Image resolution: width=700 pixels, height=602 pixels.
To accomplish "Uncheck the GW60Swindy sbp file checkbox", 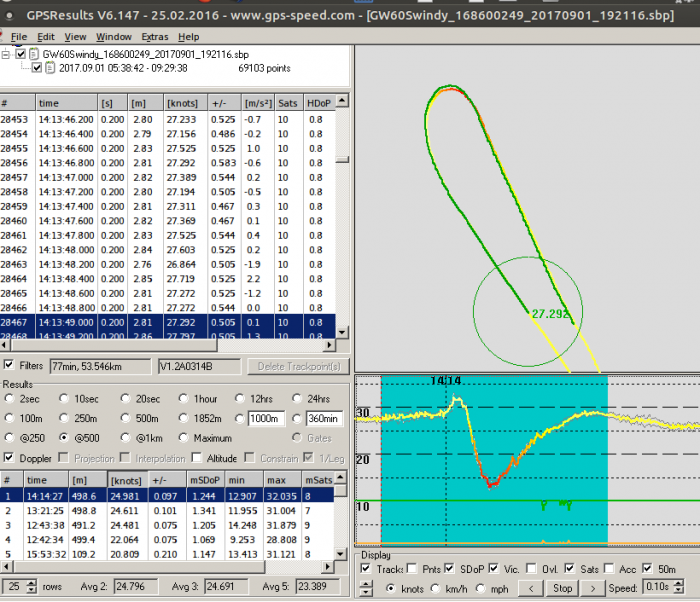I will [21, 54].
